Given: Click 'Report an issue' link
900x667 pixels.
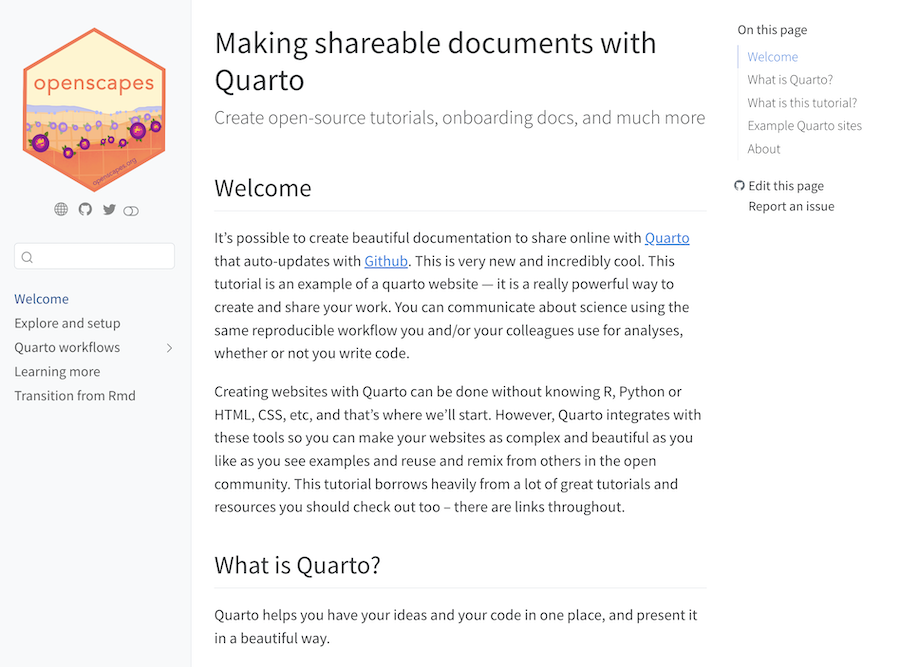Looking at the screenshot, I should click(x=791, y=207).
